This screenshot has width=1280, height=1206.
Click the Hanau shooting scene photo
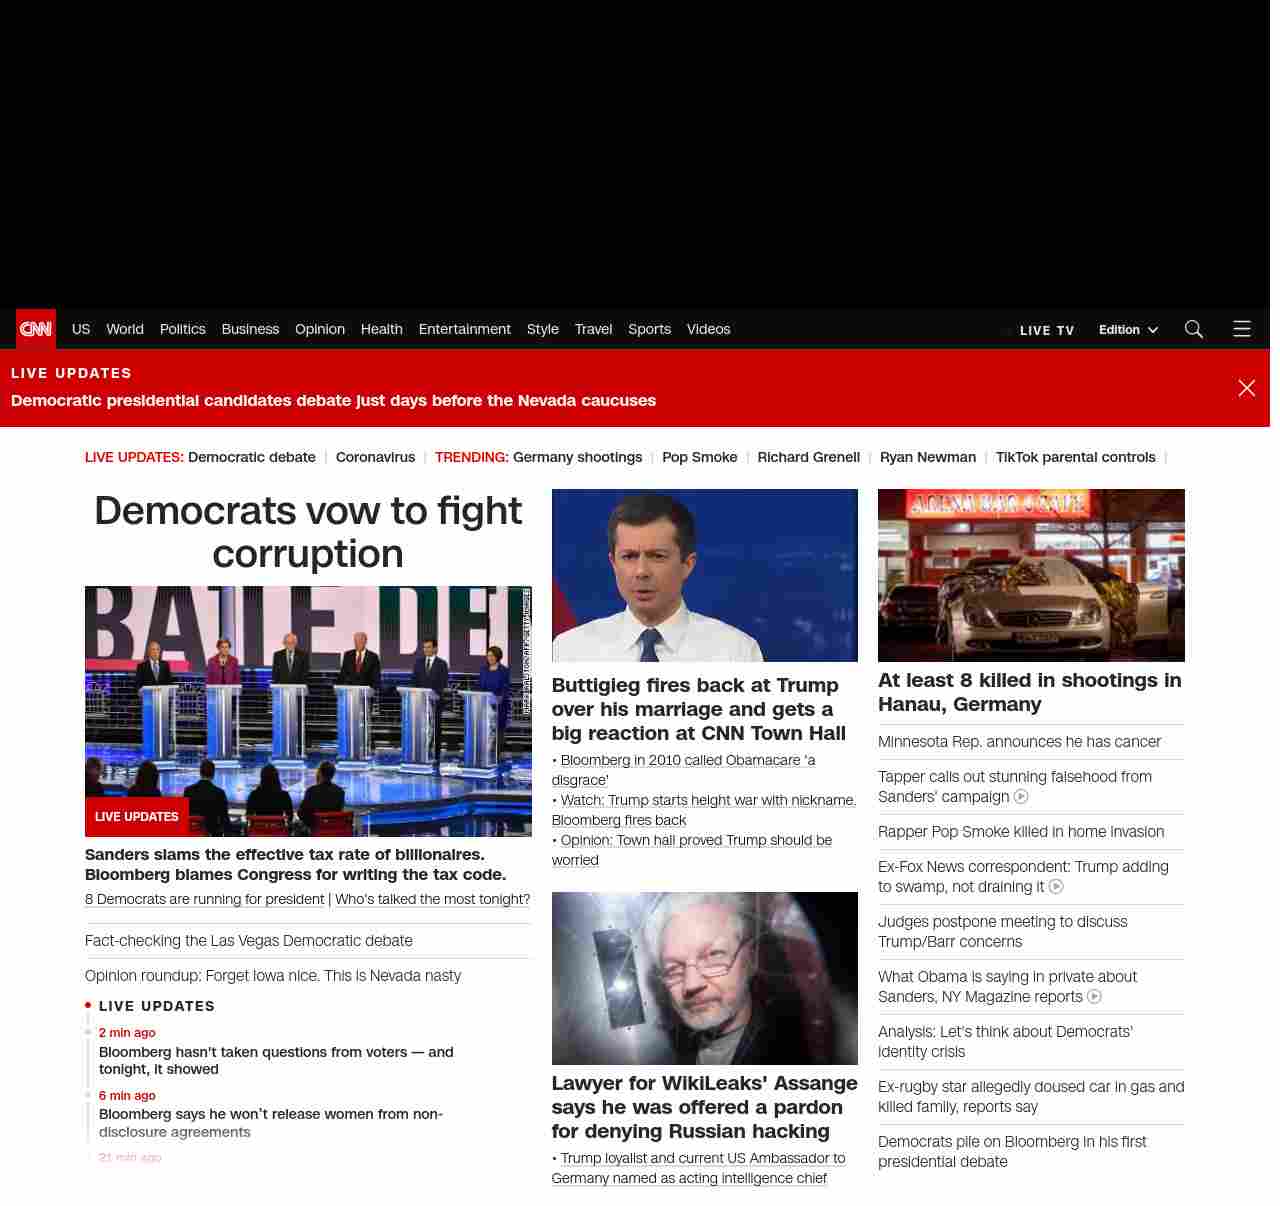1031,575
